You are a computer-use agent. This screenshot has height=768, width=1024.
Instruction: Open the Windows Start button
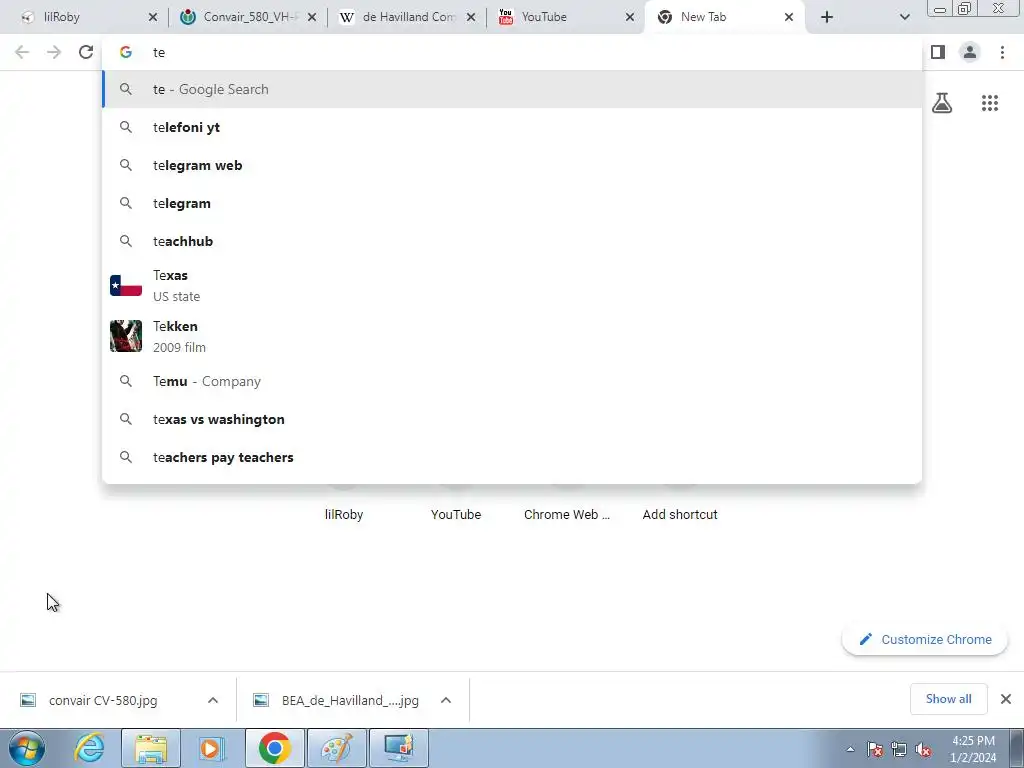pyautogui.click(x=27, y=748)
